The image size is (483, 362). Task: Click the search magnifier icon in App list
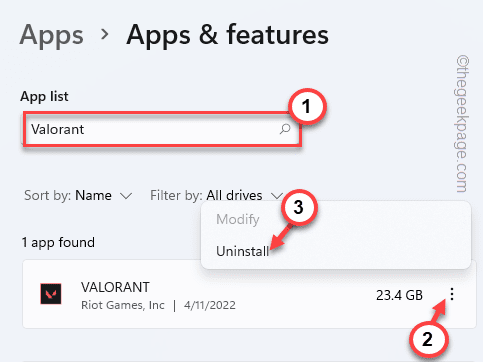(285, 129)
